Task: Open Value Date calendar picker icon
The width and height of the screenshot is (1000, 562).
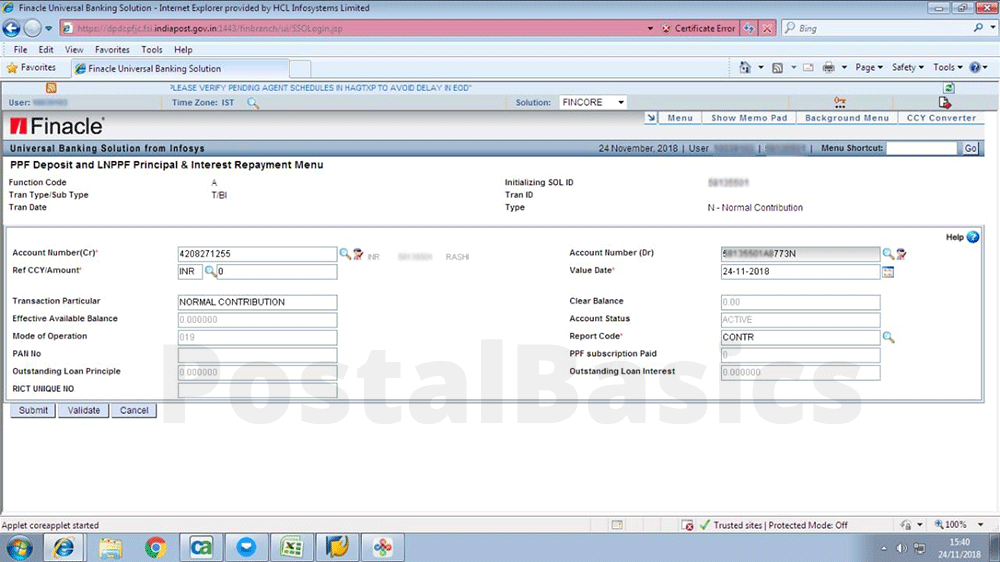Action: (x=887, y=272)
